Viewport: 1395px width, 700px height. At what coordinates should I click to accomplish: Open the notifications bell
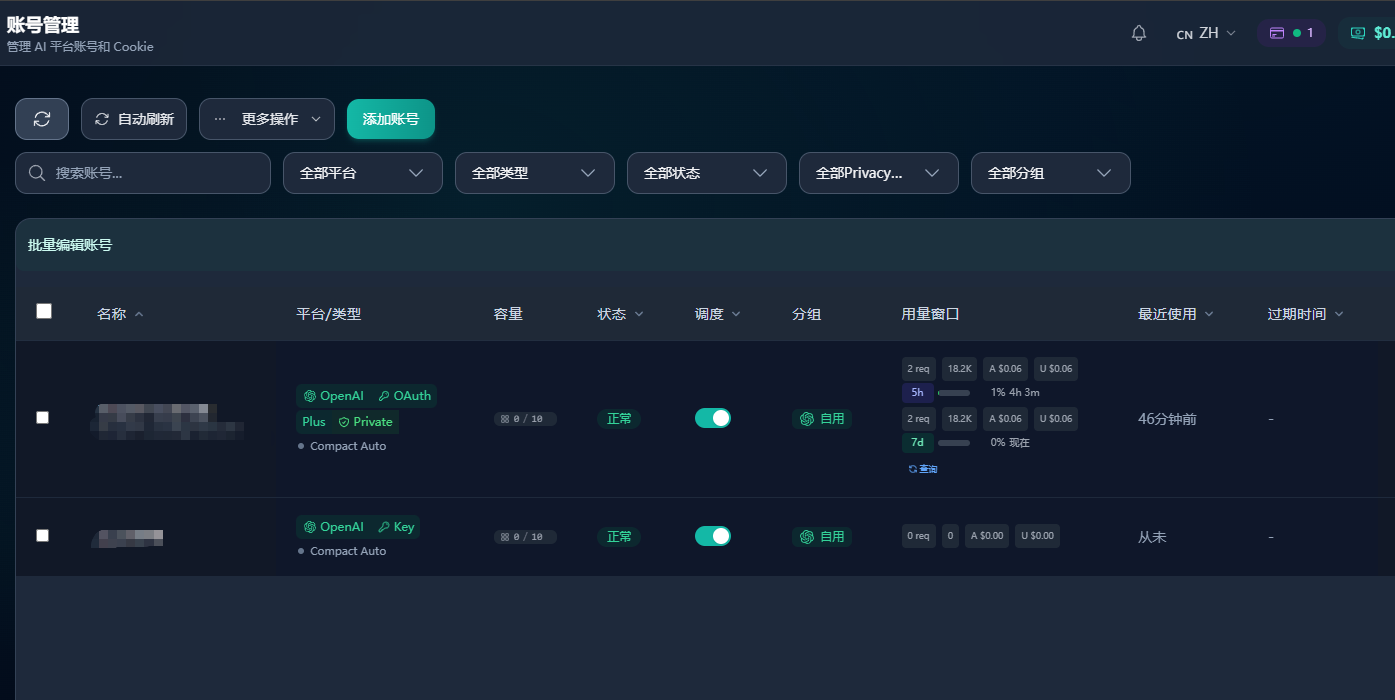1139,33
